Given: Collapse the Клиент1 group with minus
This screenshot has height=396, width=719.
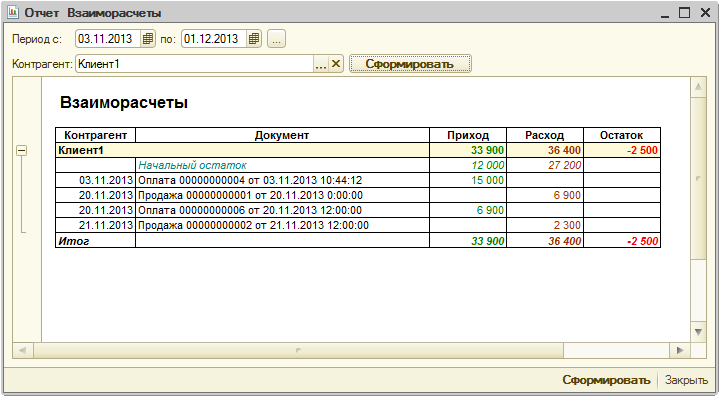Looking at the screenshot, I should coord(21,150).
